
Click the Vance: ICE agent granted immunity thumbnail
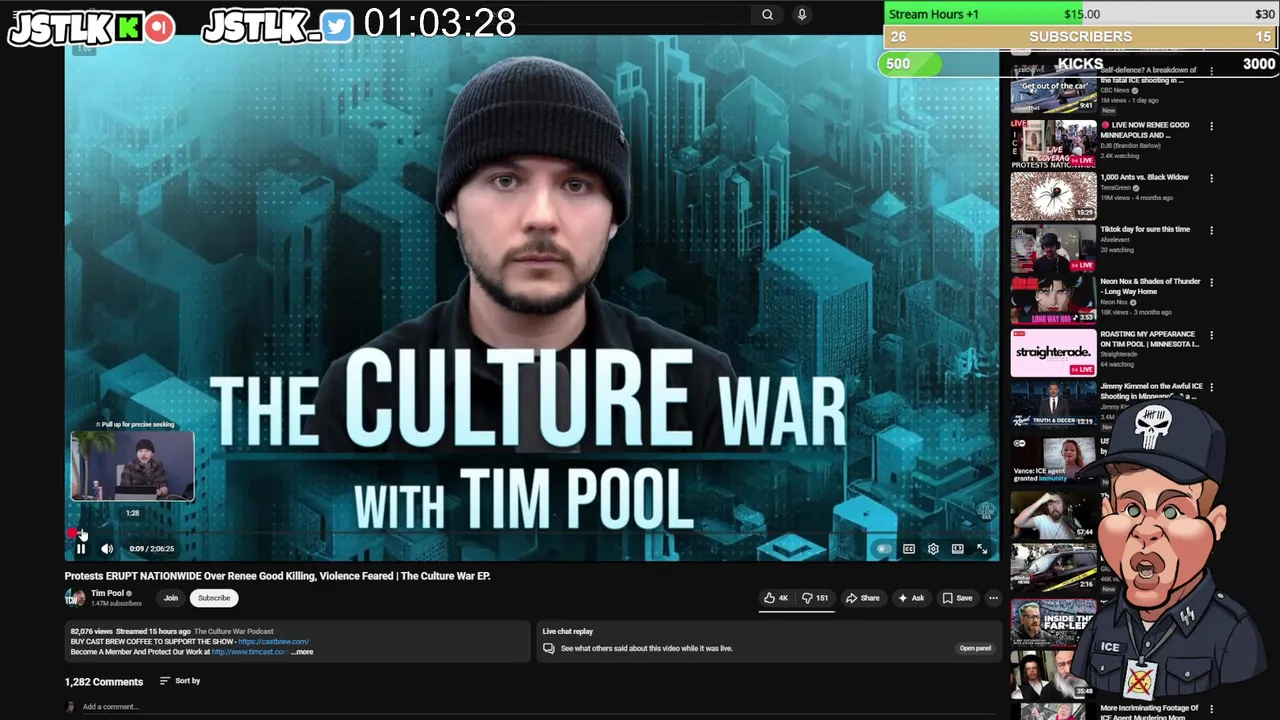(x=1053, y=458)
